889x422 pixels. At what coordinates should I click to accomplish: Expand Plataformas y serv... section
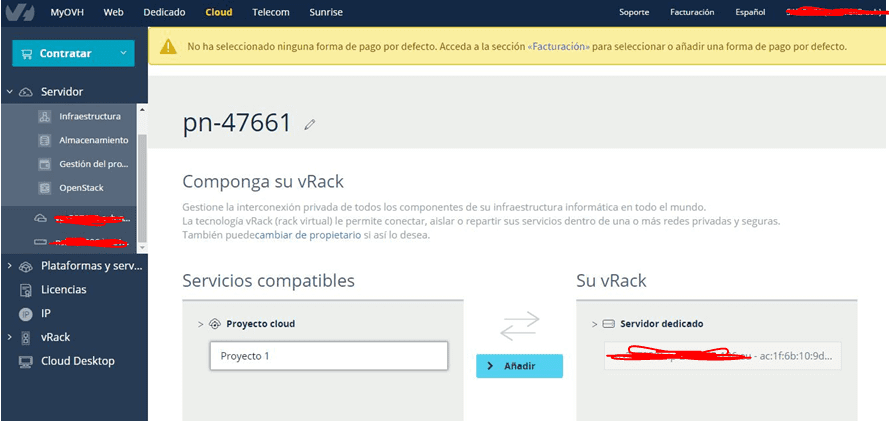pyautogui.click(x=10, y=266)
